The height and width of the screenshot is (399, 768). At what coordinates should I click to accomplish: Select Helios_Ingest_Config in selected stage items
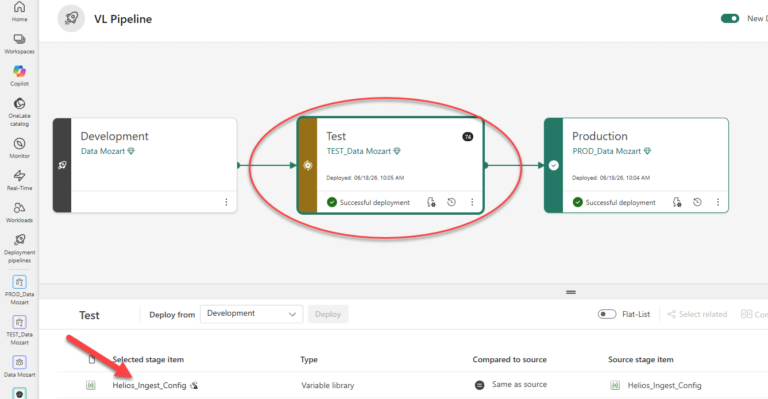[x=149, y=385]
